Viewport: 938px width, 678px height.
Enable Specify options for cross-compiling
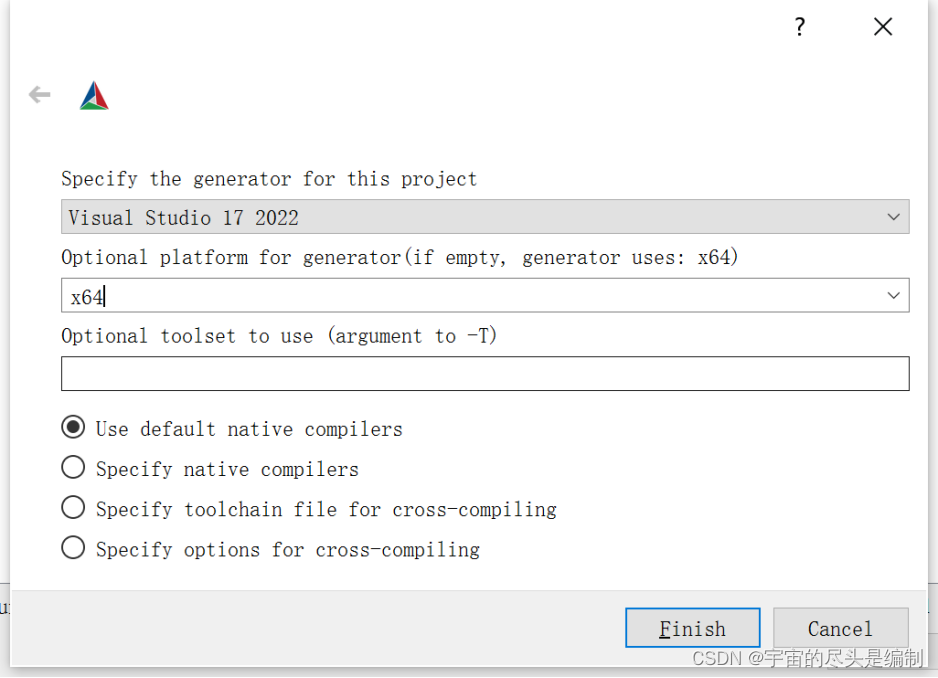click(x=73, y=547)
